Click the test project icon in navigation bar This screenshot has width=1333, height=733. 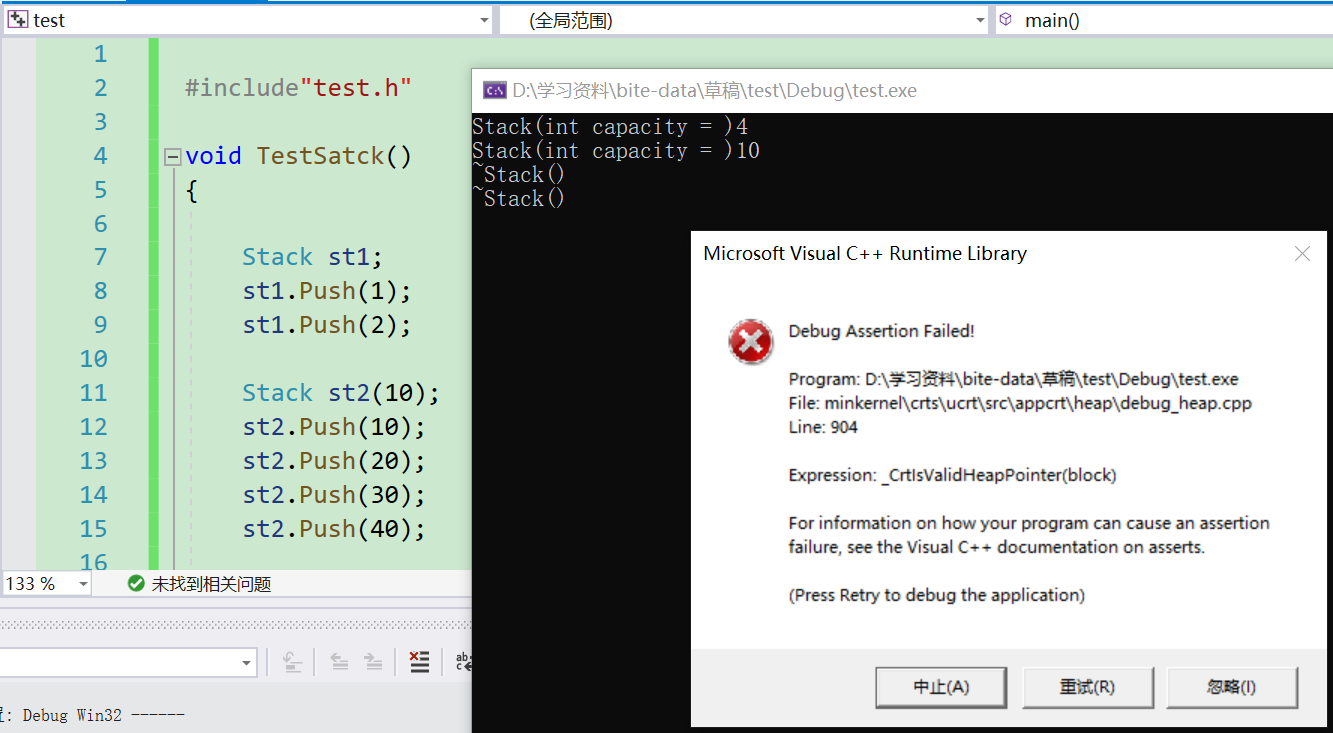(18, 20)
